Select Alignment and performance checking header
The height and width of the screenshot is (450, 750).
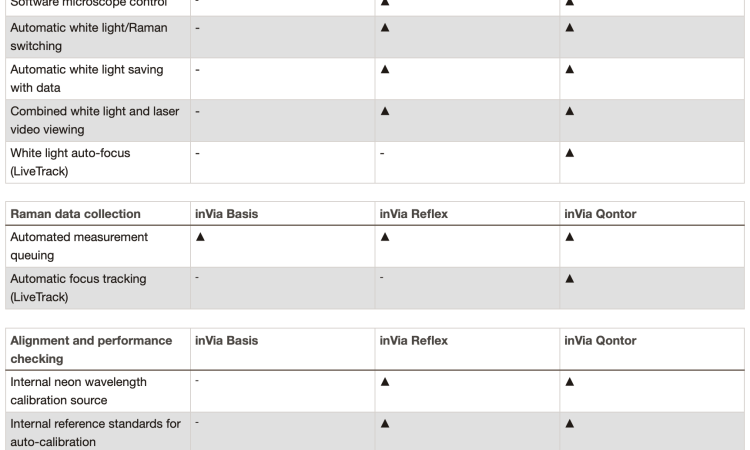[x=91, y=350]
